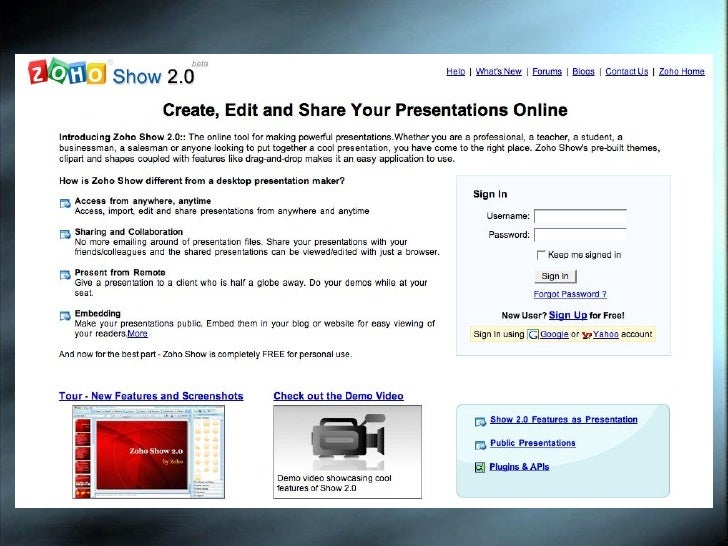This screenshot has height=546, width=728.
Task: Click the icon beside Plugins & APIs
Action: (x=480, y=468)
